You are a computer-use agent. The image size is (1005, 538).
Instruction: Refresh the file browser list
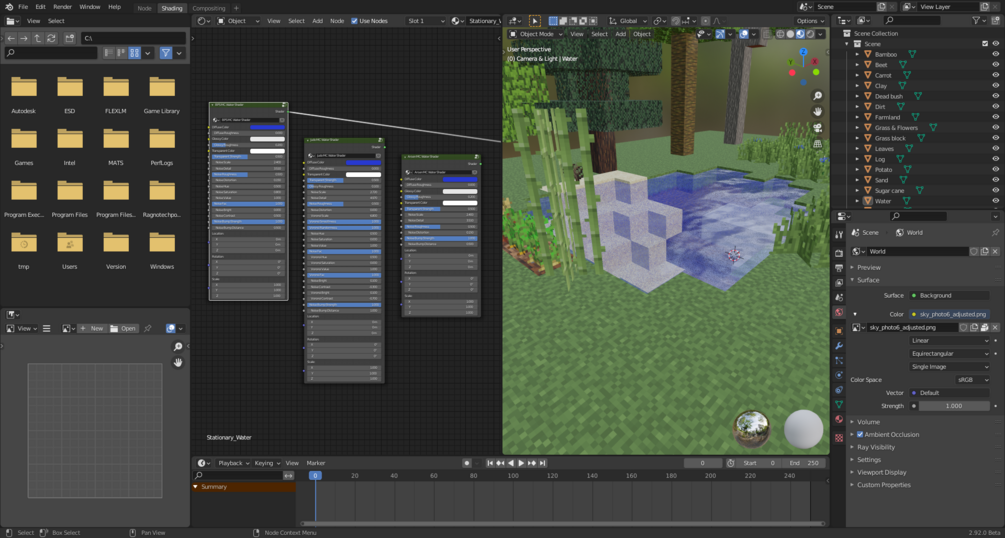[x=51, y=38]
